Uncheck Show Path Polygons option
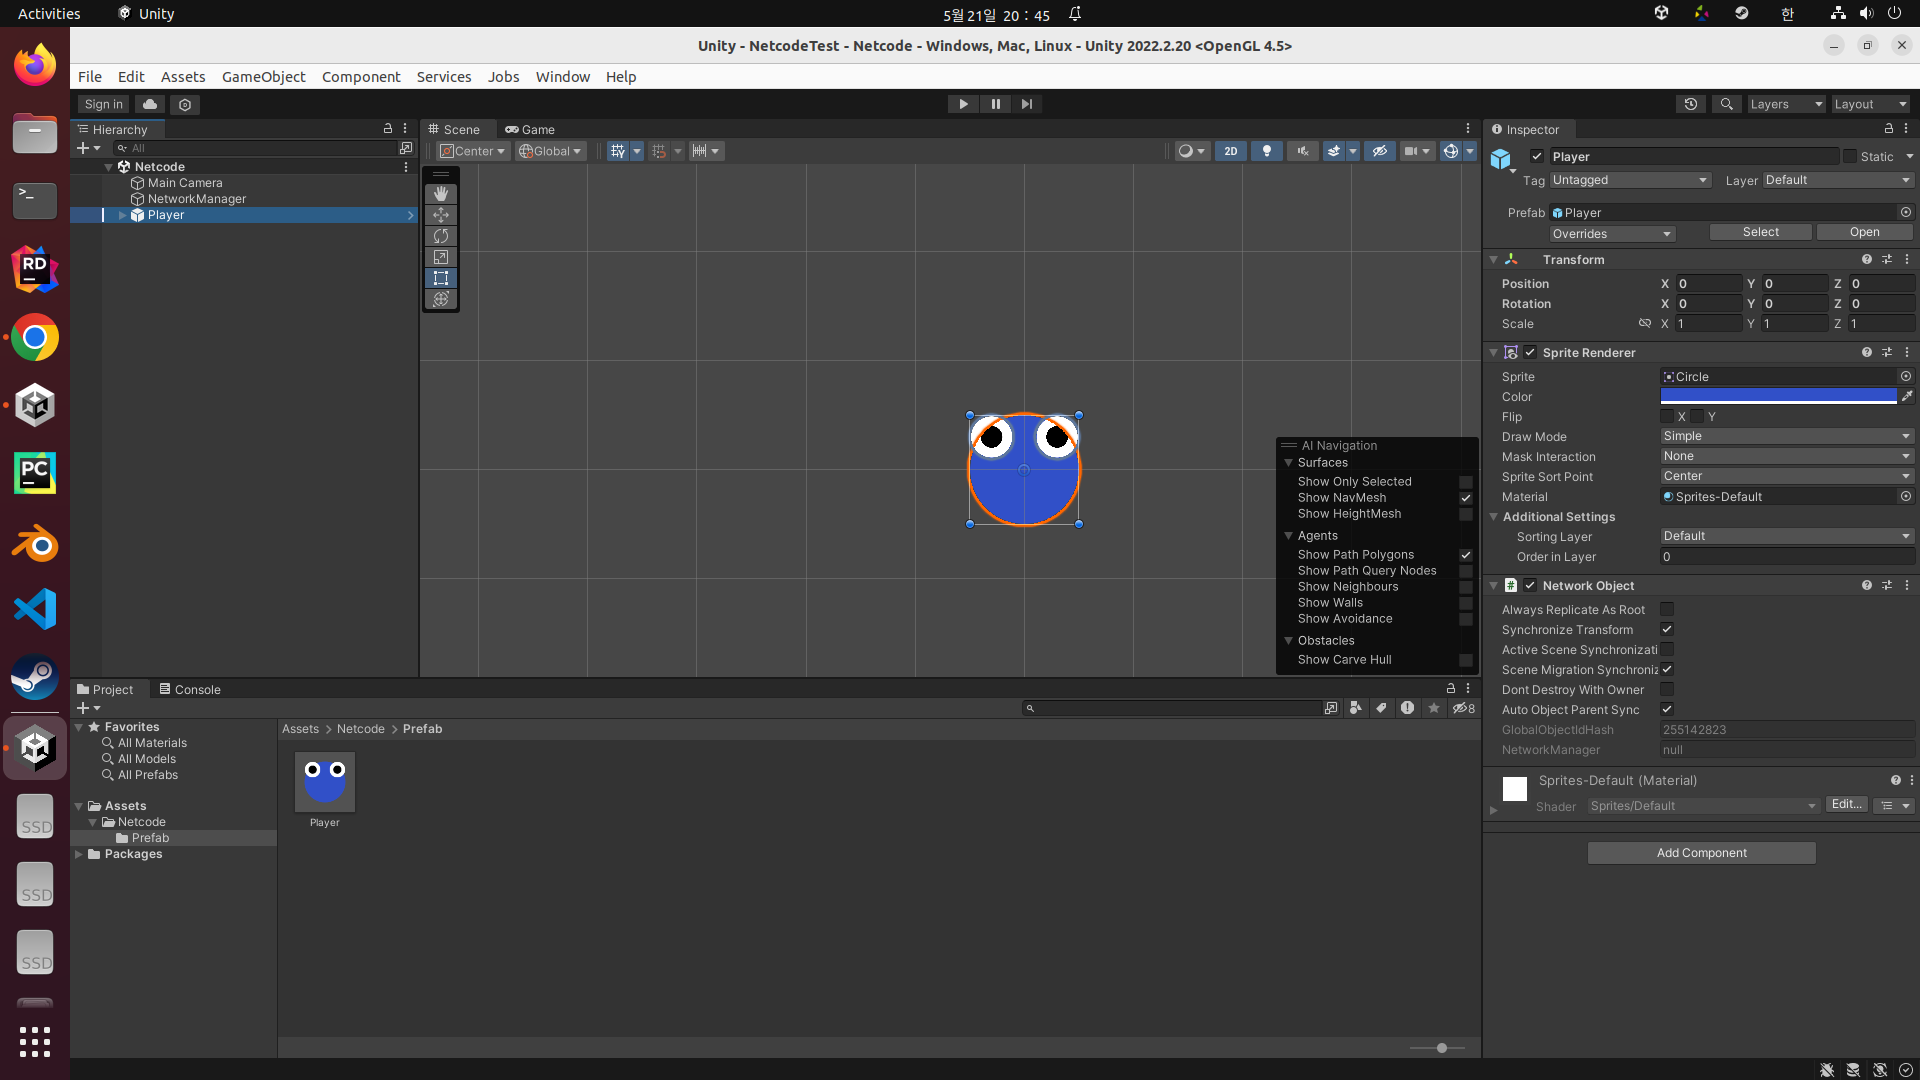Viewport: 1920px width, 1080px height. (x=1466, y=555)
